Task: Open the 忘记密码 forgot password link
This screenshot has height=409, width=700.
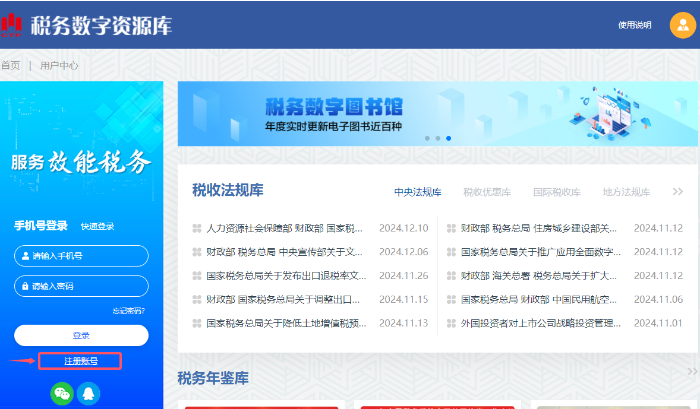Action: coord(130,310)
